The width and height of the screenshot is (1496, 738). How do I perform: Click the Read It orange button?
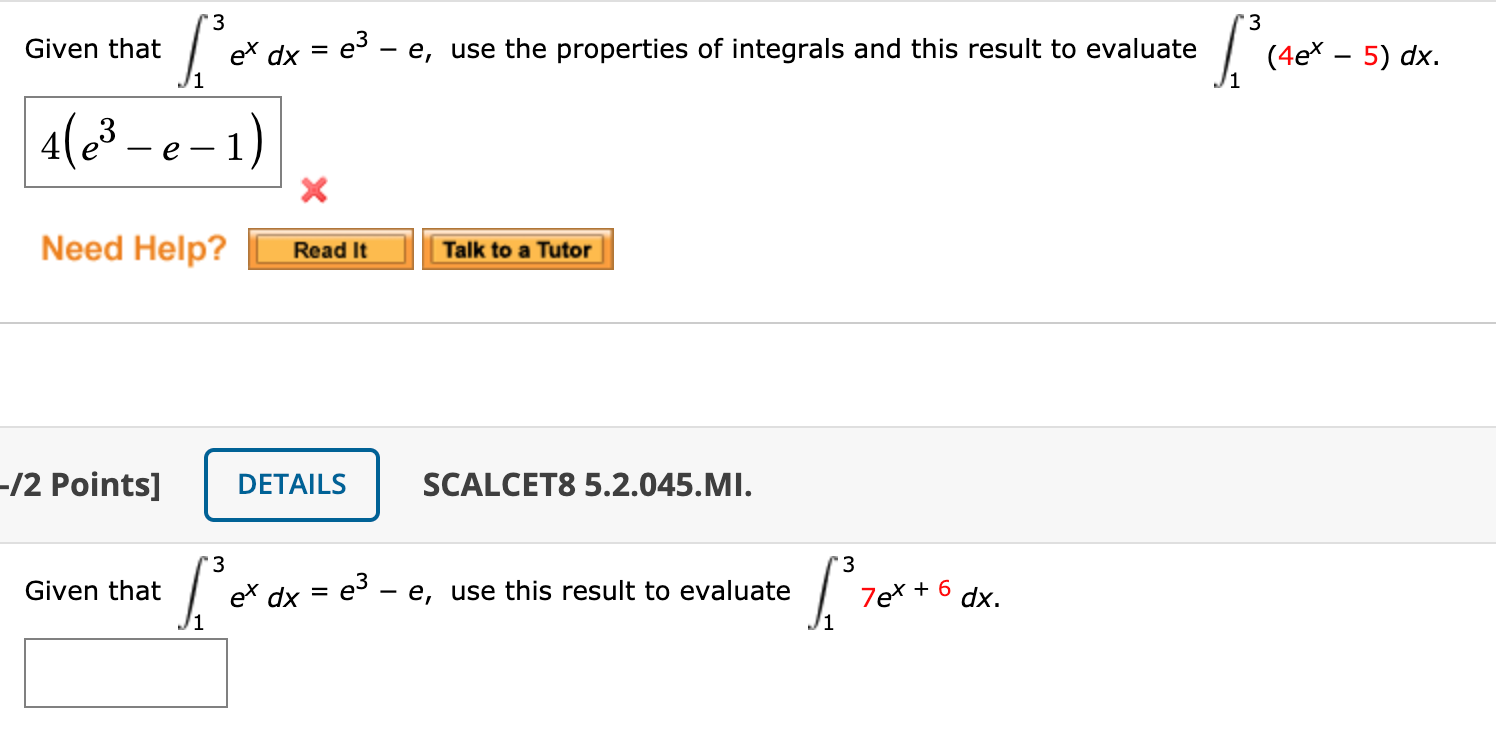point(330,249)
